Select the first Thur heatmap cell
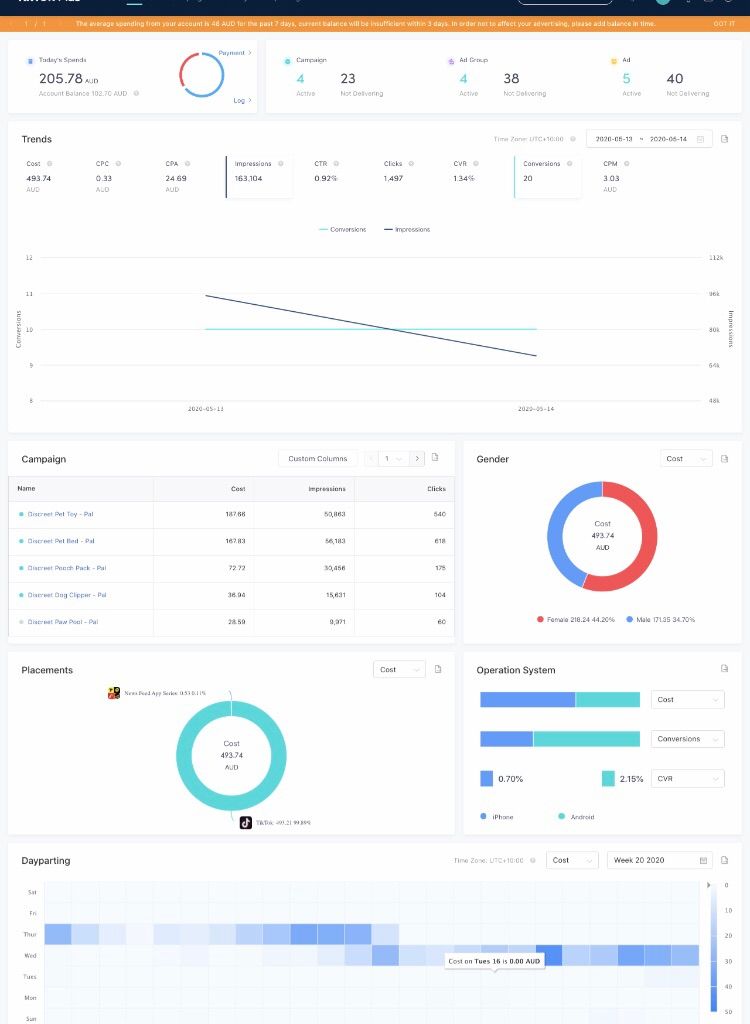The height and width of the screenshot is (1024, 750). (x=57, y=934)
